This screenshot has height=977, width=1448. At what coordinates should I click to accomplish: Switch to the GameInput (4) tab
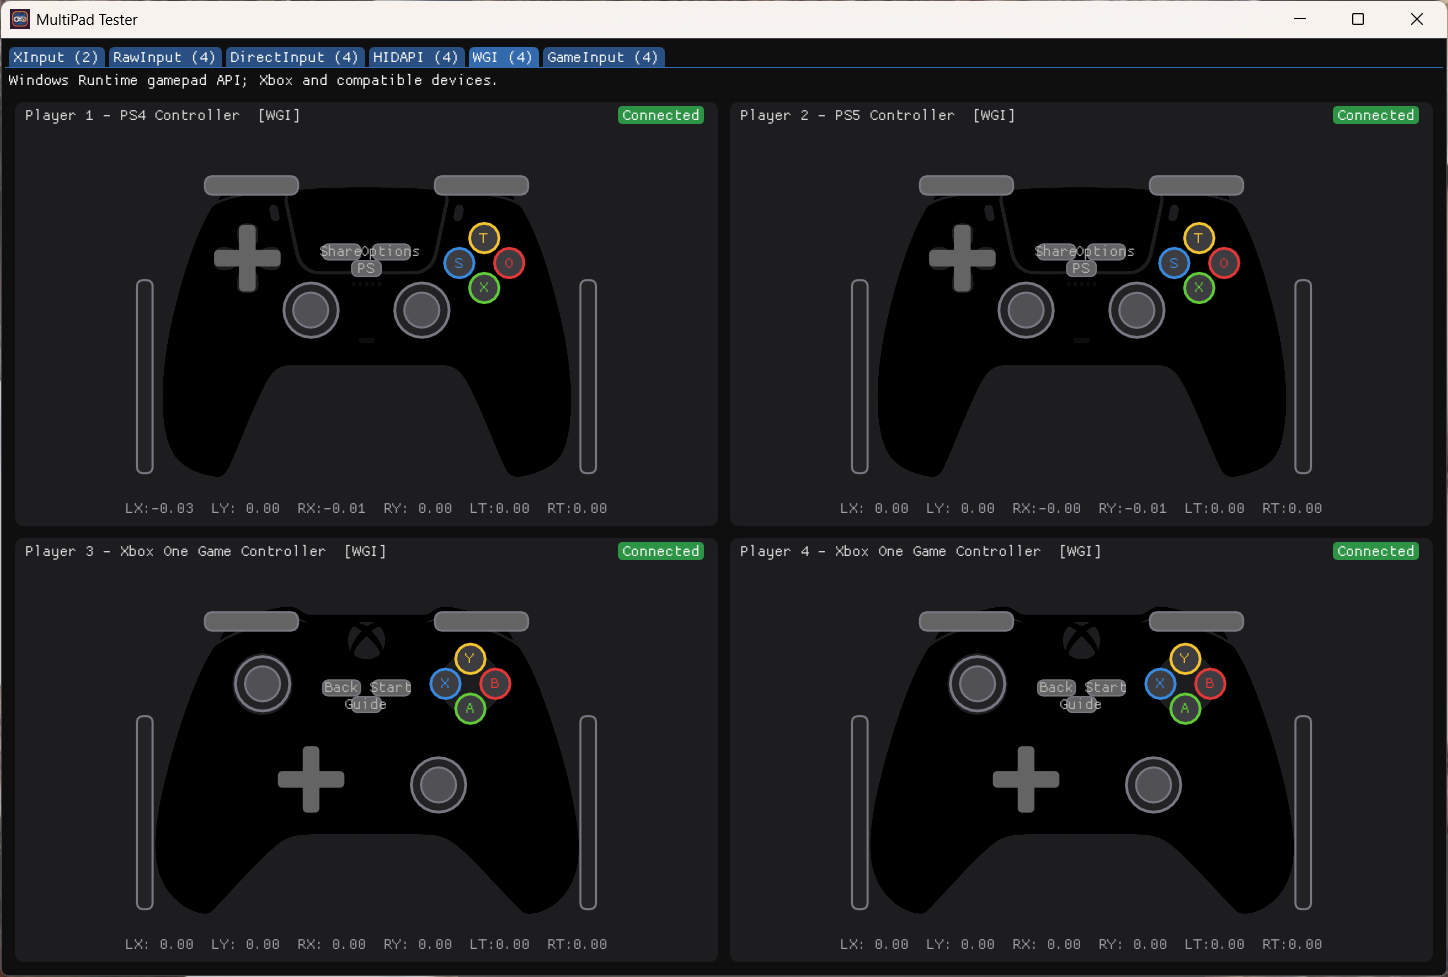(602, 57)
